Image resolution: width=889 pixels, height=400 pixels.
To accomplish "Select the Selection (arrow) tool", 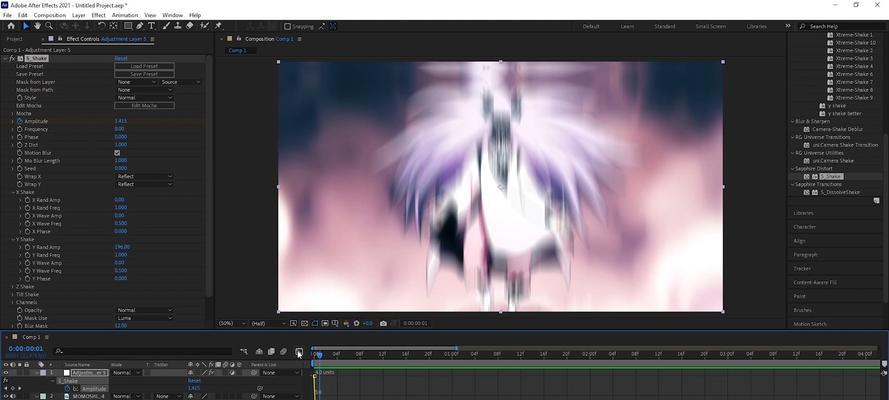I will click(x=26, y=26).
